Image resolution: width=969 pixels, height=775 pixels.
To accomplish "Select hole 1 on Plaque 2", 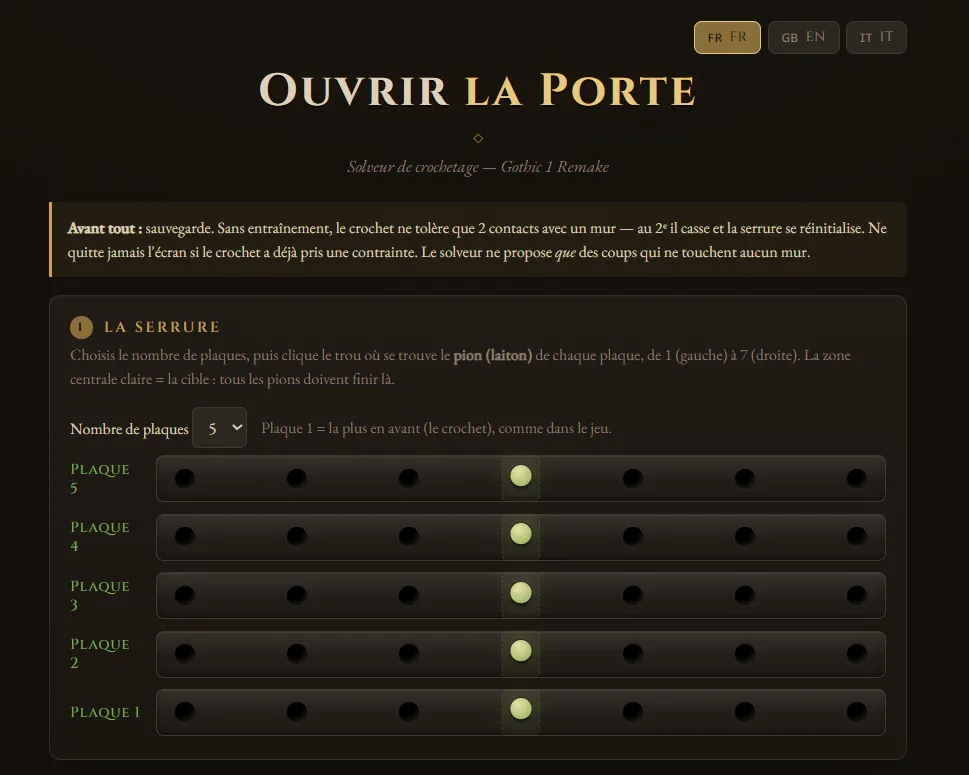I will point(185,653).
